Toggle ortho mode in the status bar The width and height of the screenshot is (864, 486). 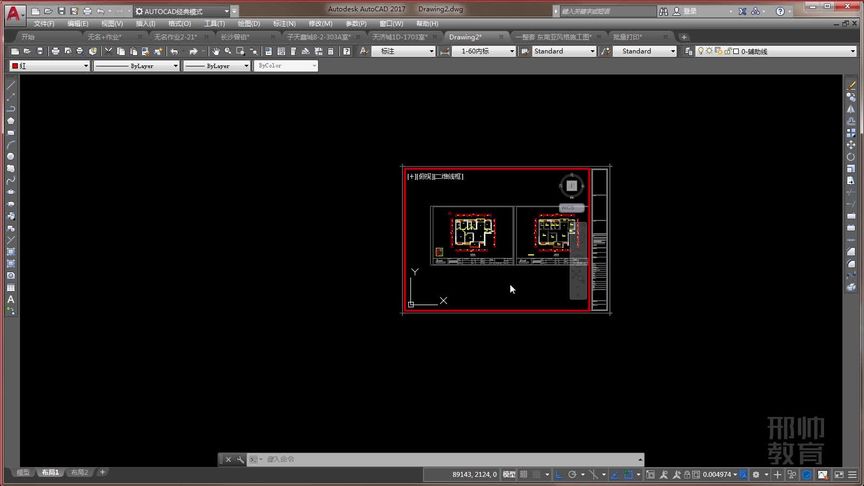559,474
